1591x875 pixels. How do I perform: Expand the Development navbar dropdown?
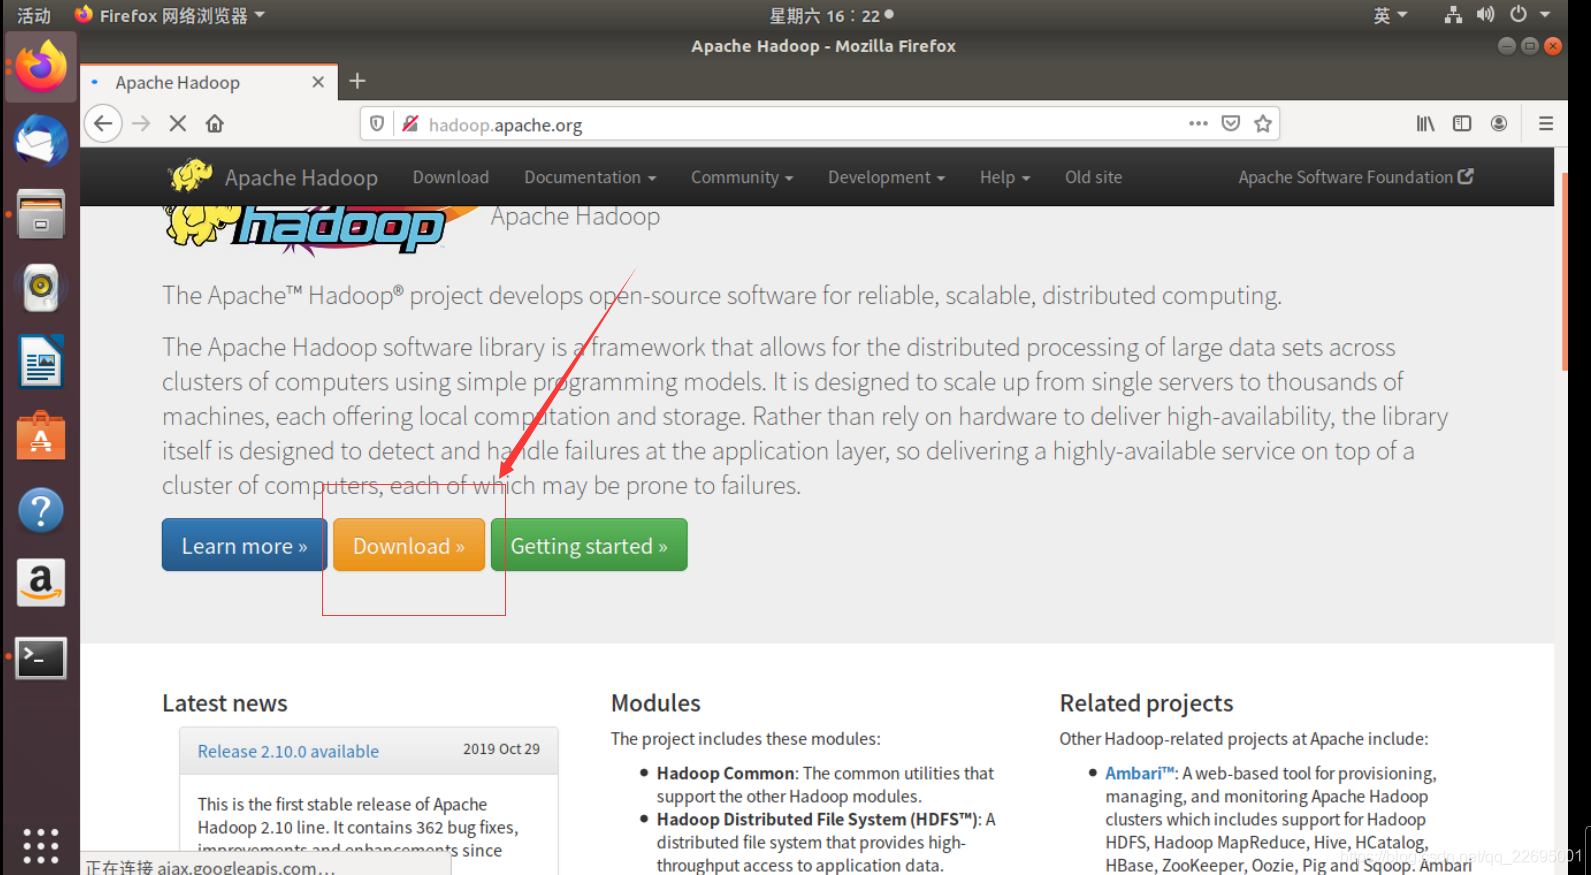[x=886, y=177]
